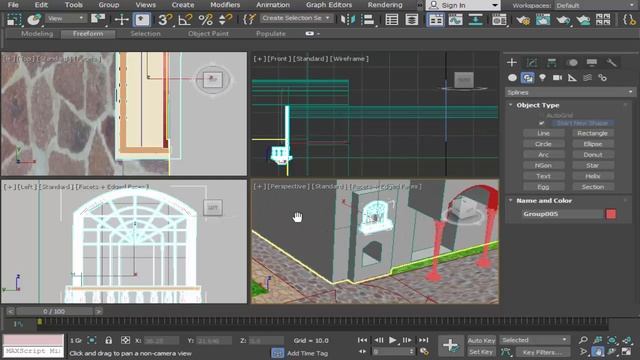Open the Modify panel icon

pyautogui.click(x=532, y=62)
